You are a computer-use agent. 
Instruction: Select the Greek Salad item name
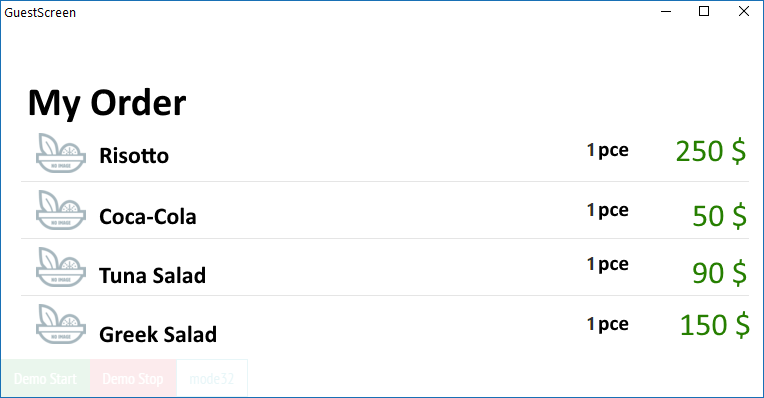pyautogui.click(x=158, y=335)
